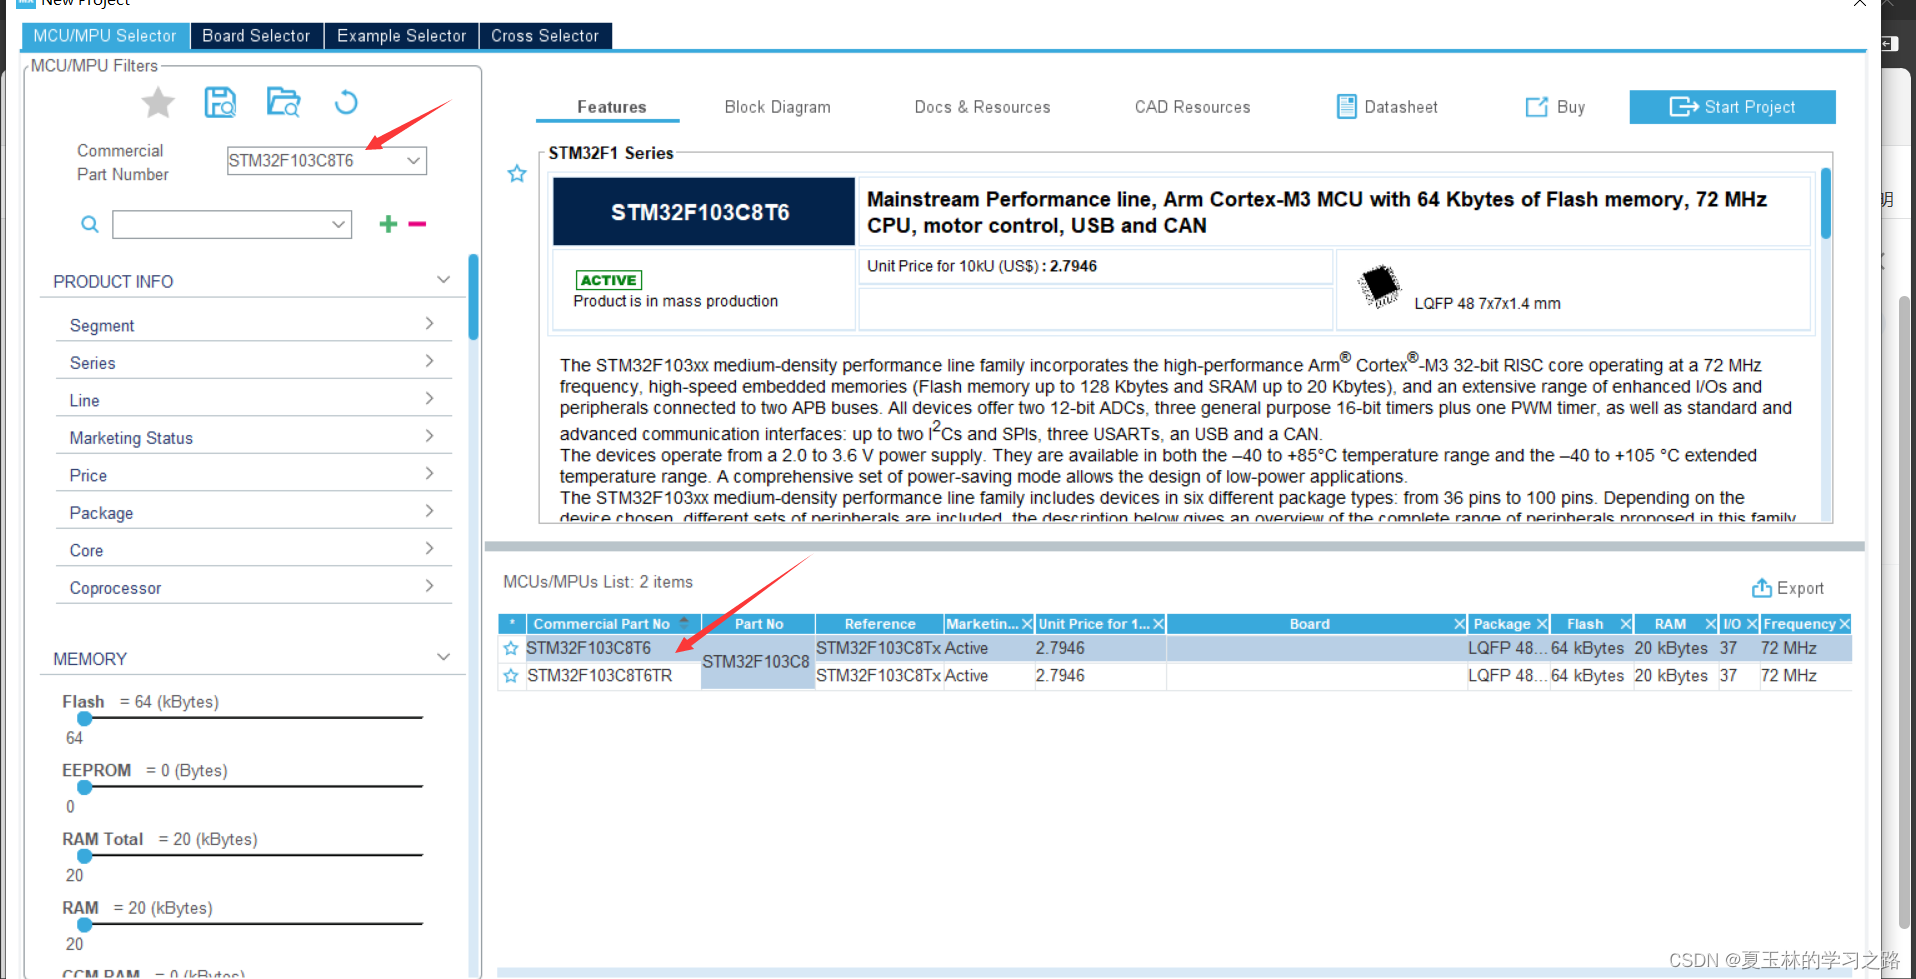
Task: Click the description panel vertical scrollbar
Action: coord(1825,204)
